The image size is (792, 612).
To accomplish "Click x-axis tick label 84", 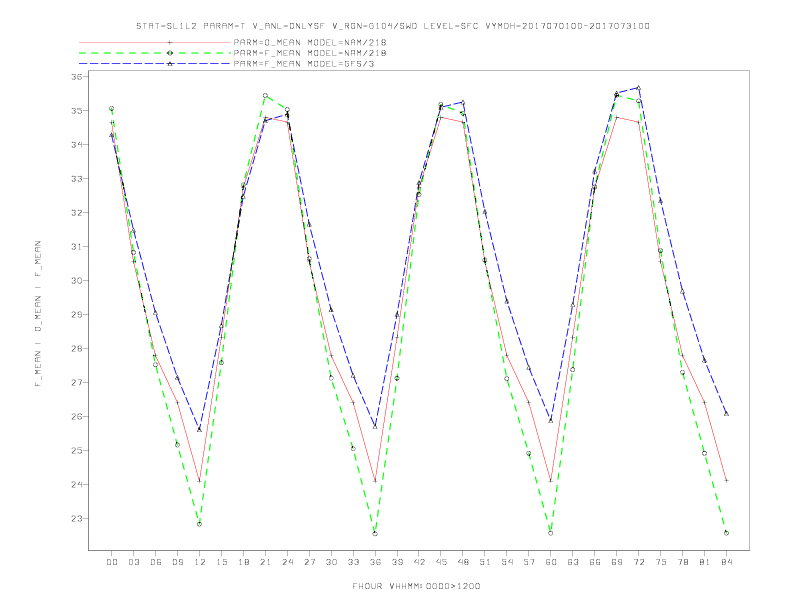I will coord(727,562).
